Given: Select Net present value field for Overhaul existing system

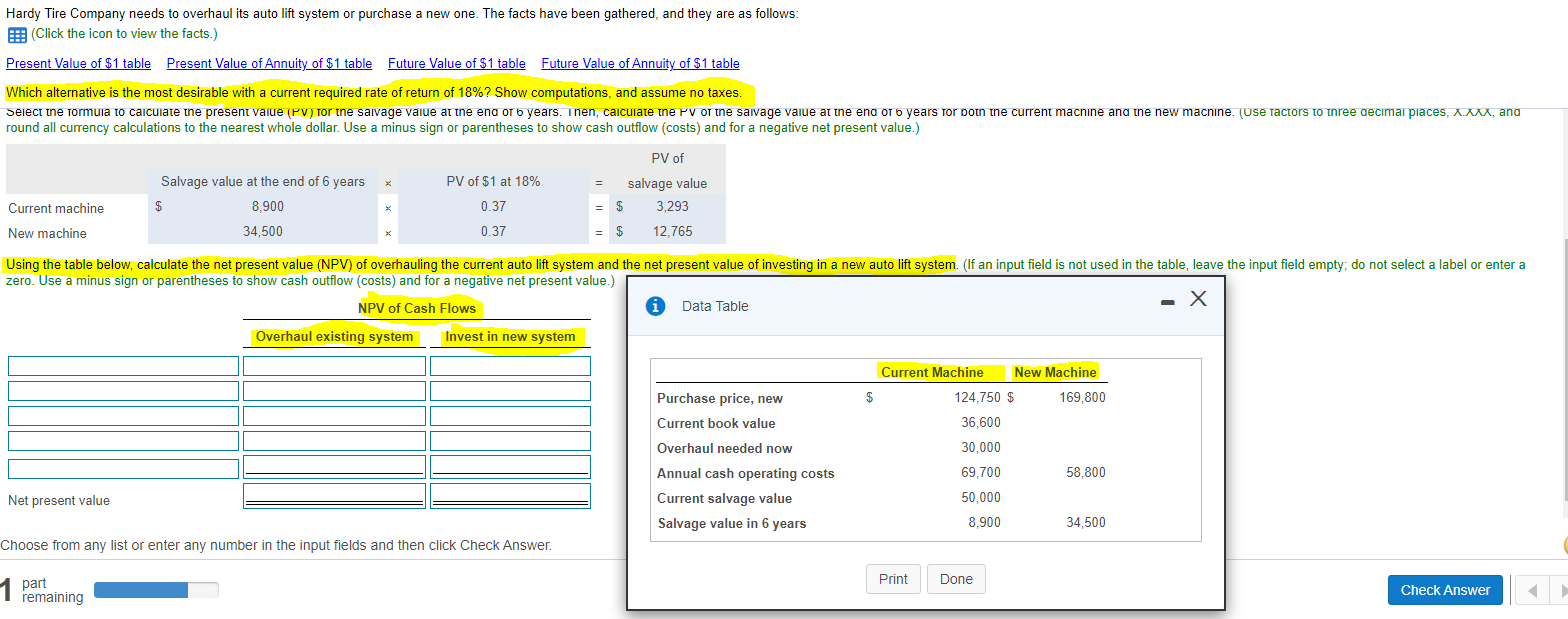Looking at the screenshot, I should pyautogui.click(x=335, y=496).
